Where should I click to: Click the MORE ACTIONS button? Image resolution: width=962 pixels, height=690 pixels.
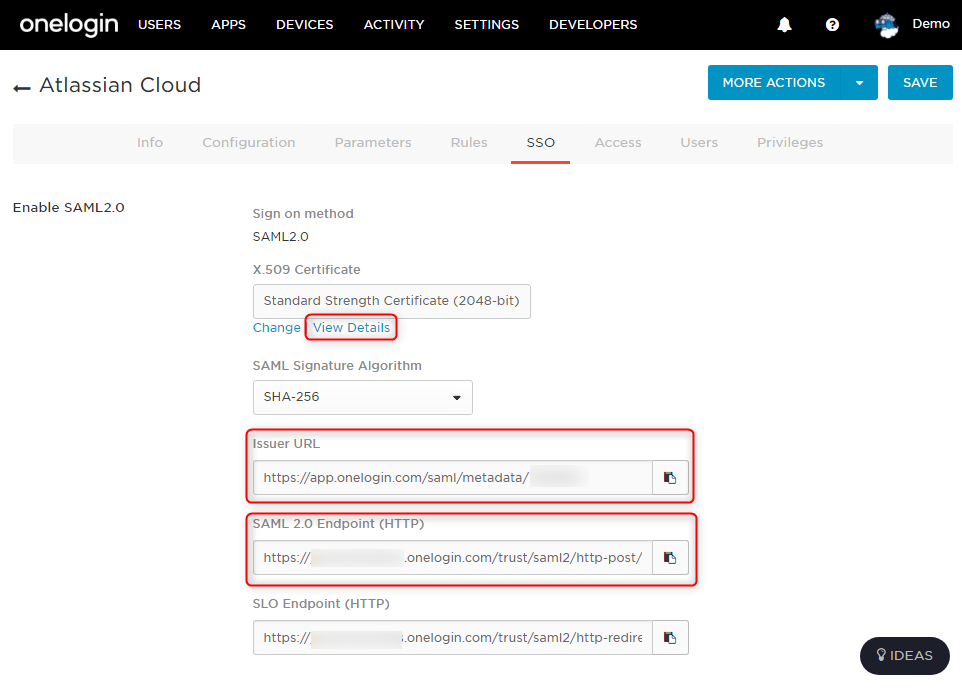click(x=774, y=83)
